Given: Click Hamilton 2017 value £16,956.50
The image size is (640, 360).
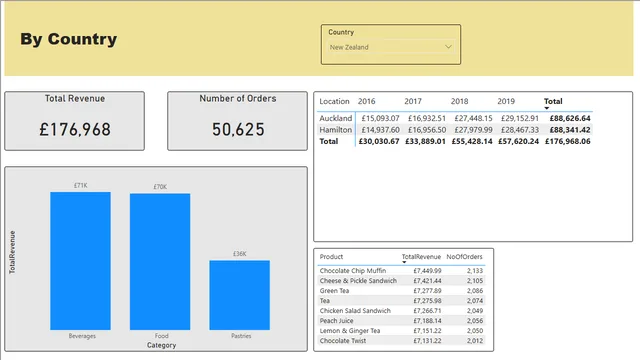Looking at the screenshot, I should coord(427,130).
